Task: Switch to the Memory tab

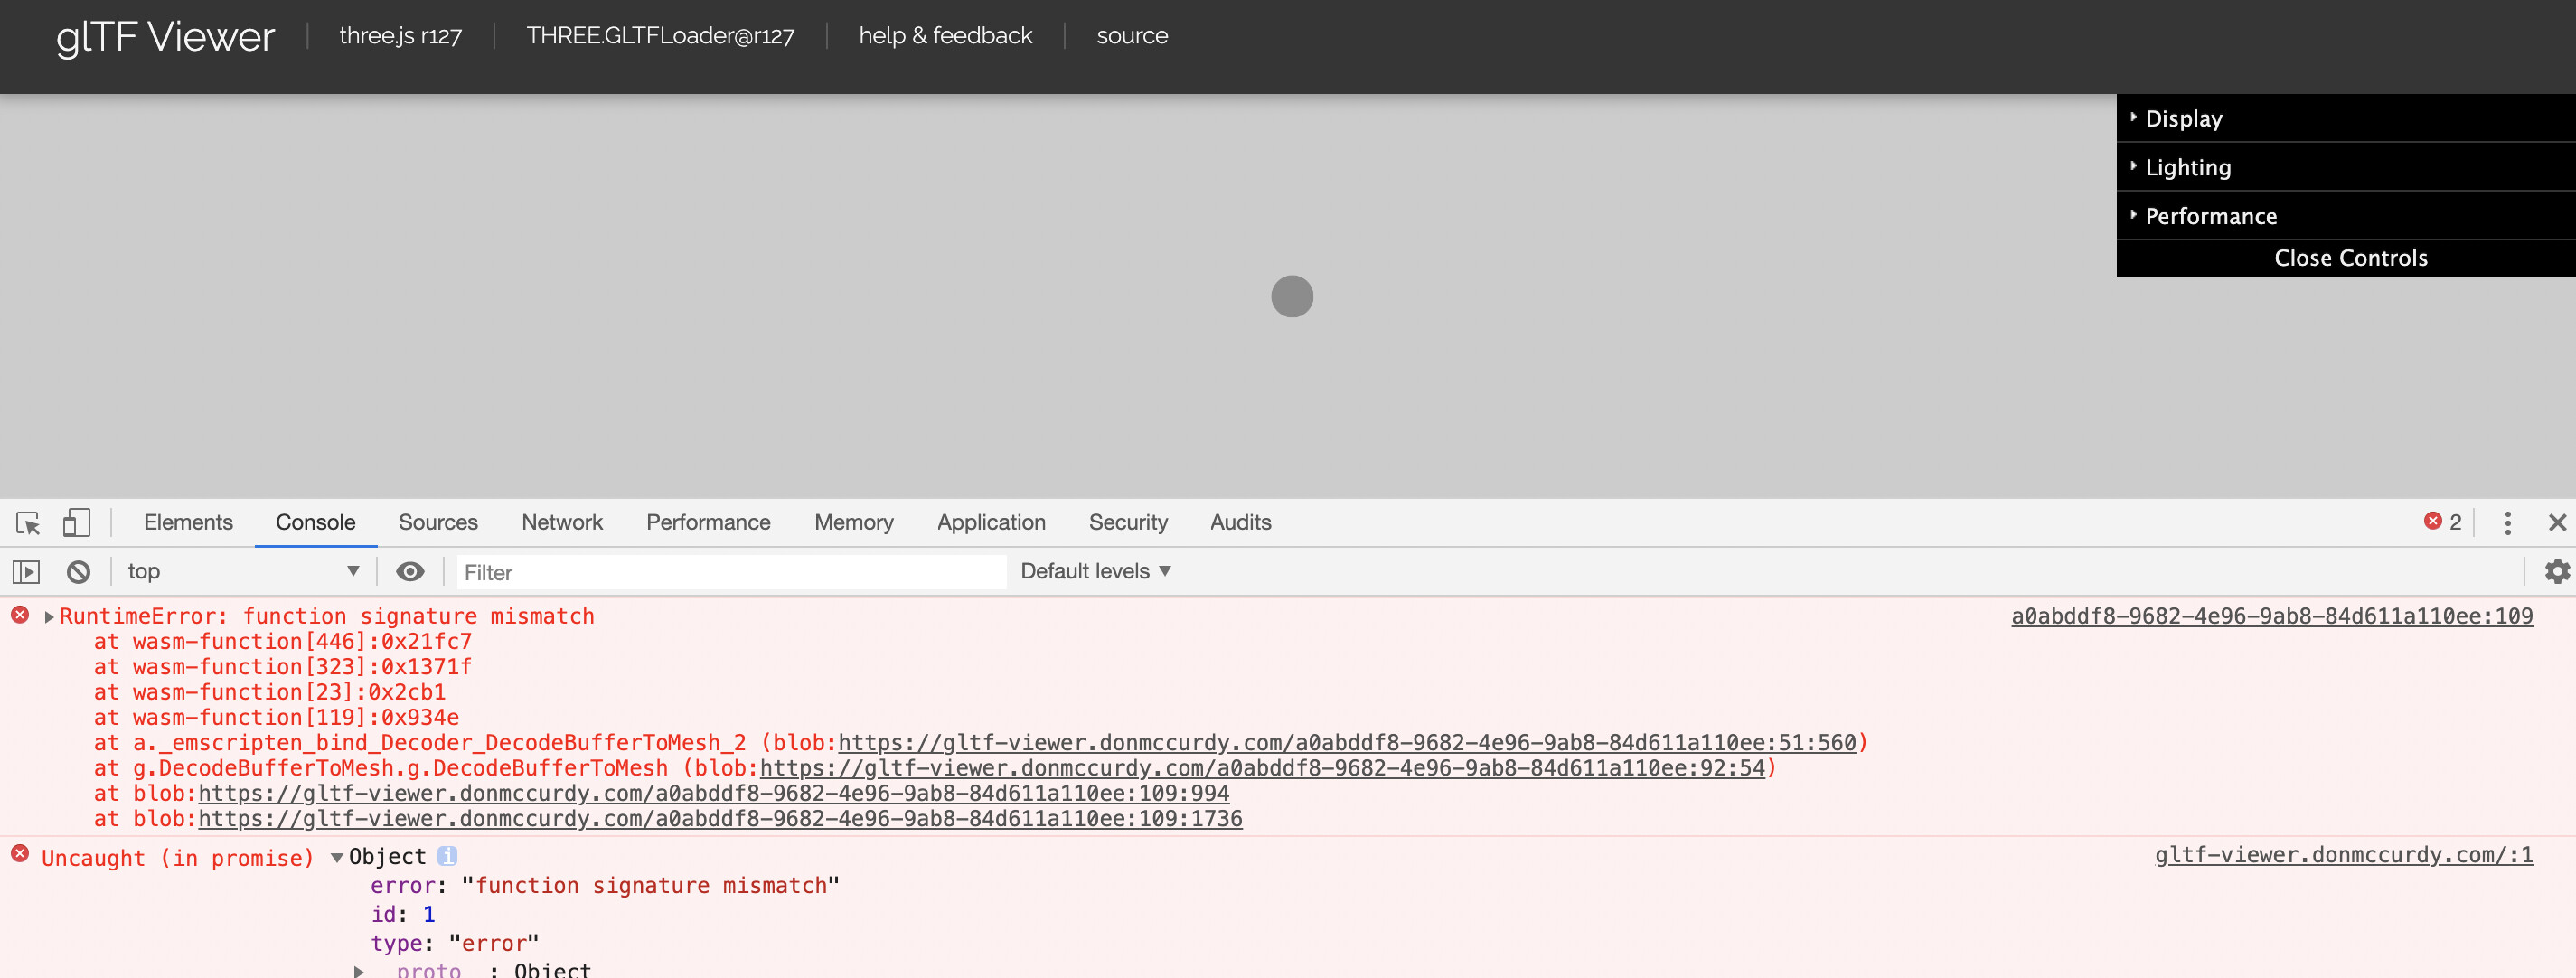Action: click(x=853, y=522)
